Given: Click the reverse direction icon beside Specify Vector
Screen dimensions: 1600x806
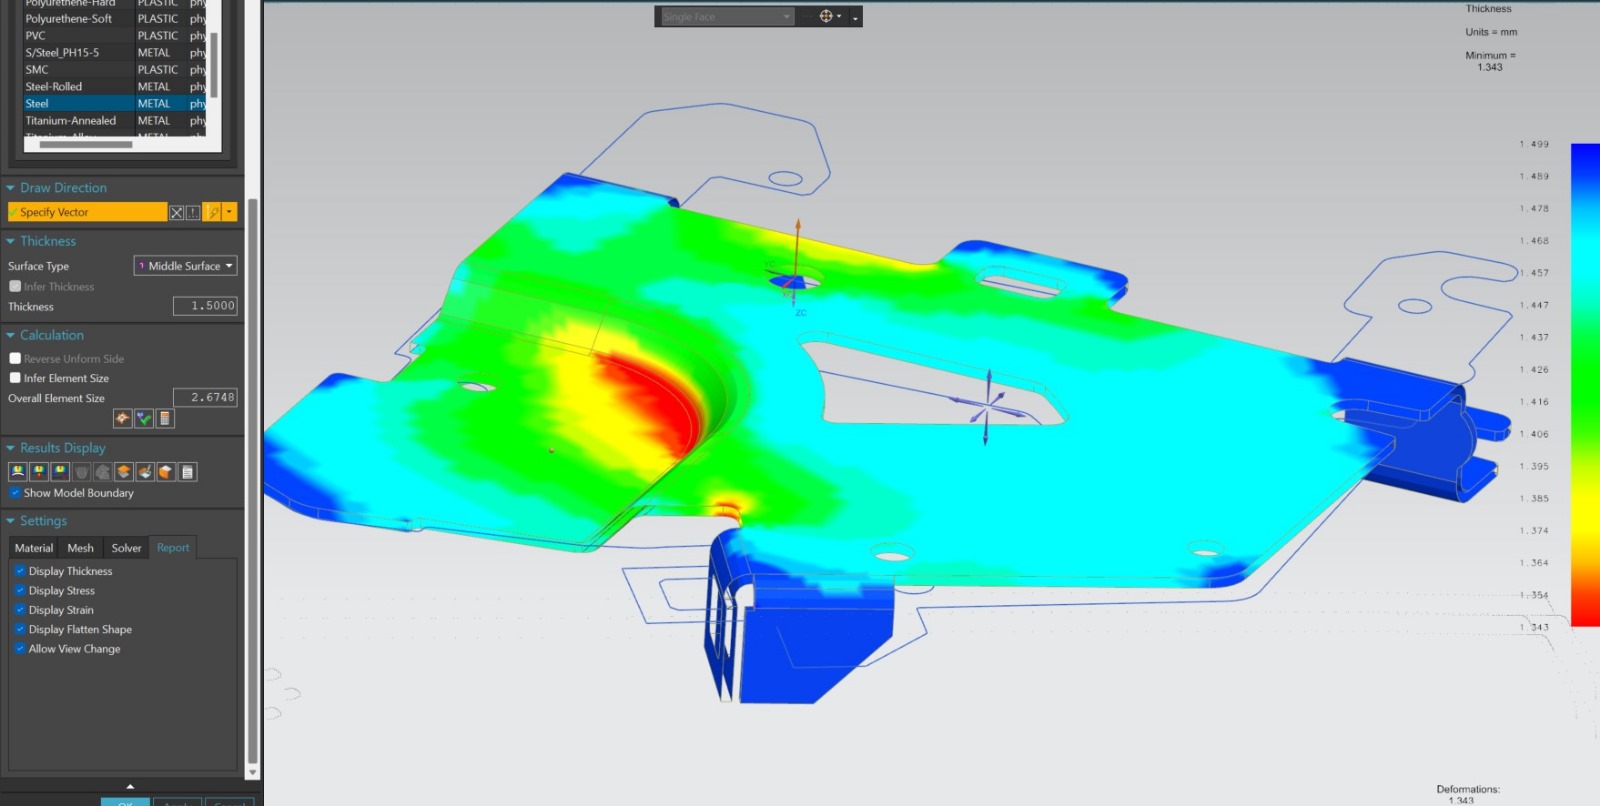Looking at the screenshot, I should [177, 212].
